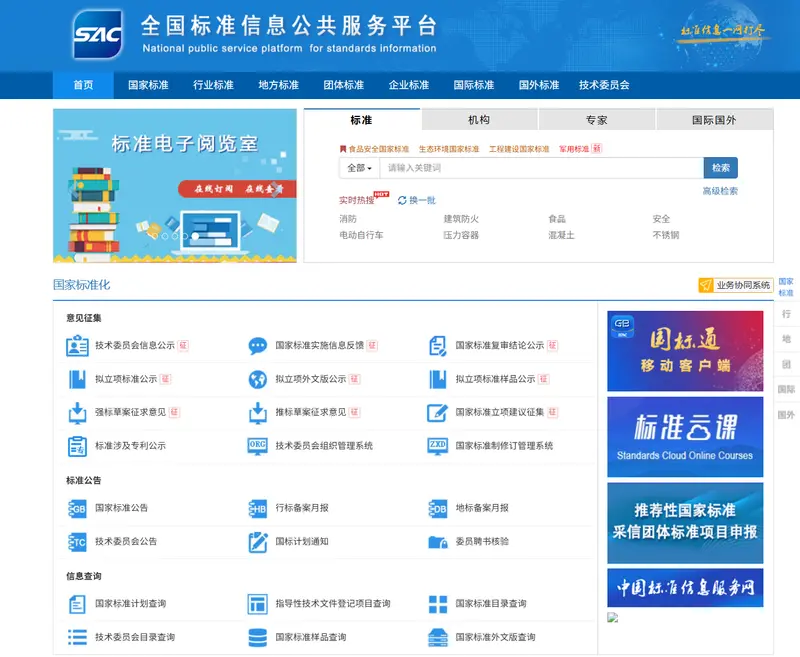Open the 高级检索 advanced search link

point(720,191)
